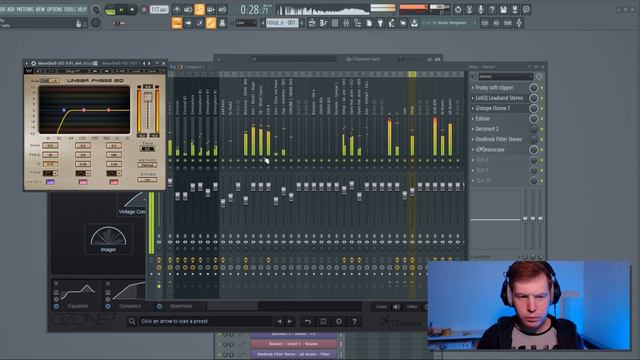Viewport: 640px width, 360px height.
Task: Open the PATTERNS menu
Action: click(26, 9)
